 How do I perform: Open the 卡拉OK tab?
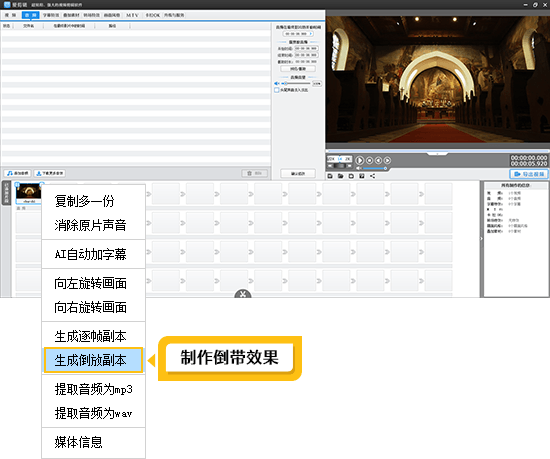[x=153, y=15]
